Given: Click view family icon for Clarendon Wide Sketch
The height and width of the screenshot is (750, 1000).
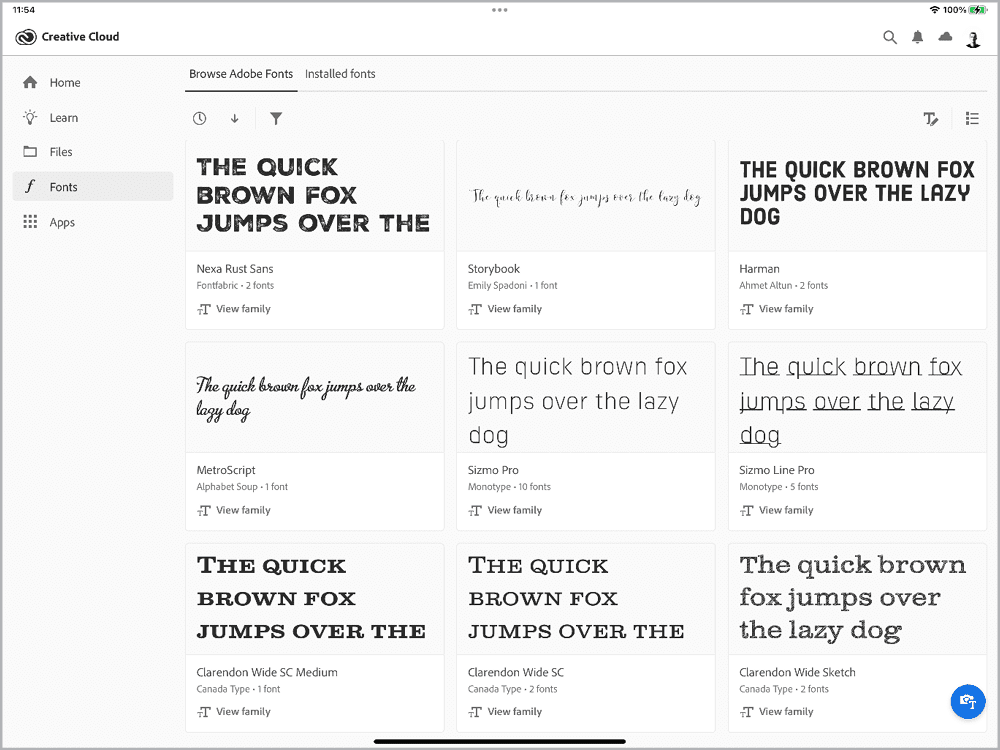Looking at the screenshot, I should pyautogui.click(x=746, y=712).
